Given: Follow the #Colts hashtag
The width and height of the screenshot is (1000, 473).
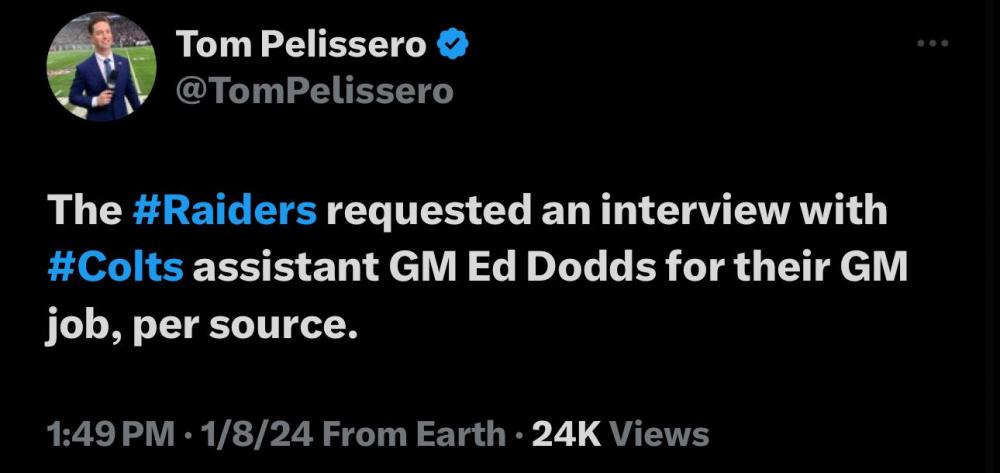Looking at the screenshot, I should tap(115, 269).
